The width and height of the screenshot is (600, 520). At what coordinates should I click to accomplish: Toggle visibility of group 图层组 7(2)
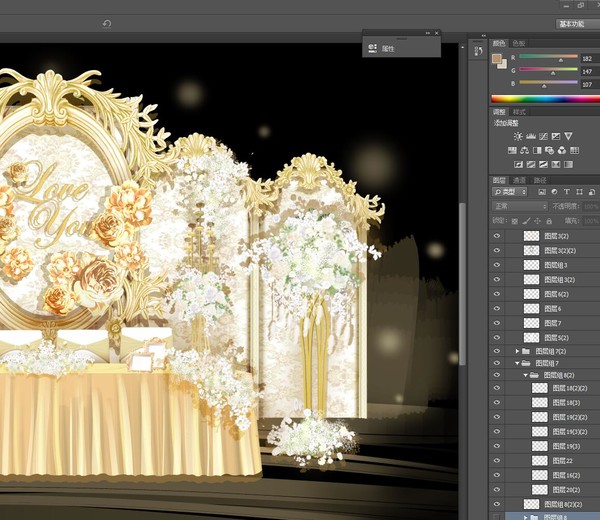(497, 351)
